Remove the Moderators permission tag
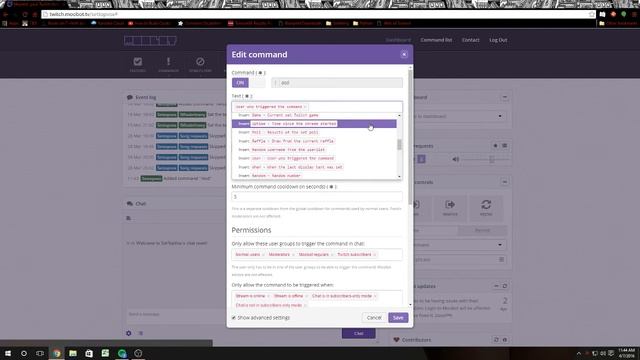640x360 pixels. point(293,255)
